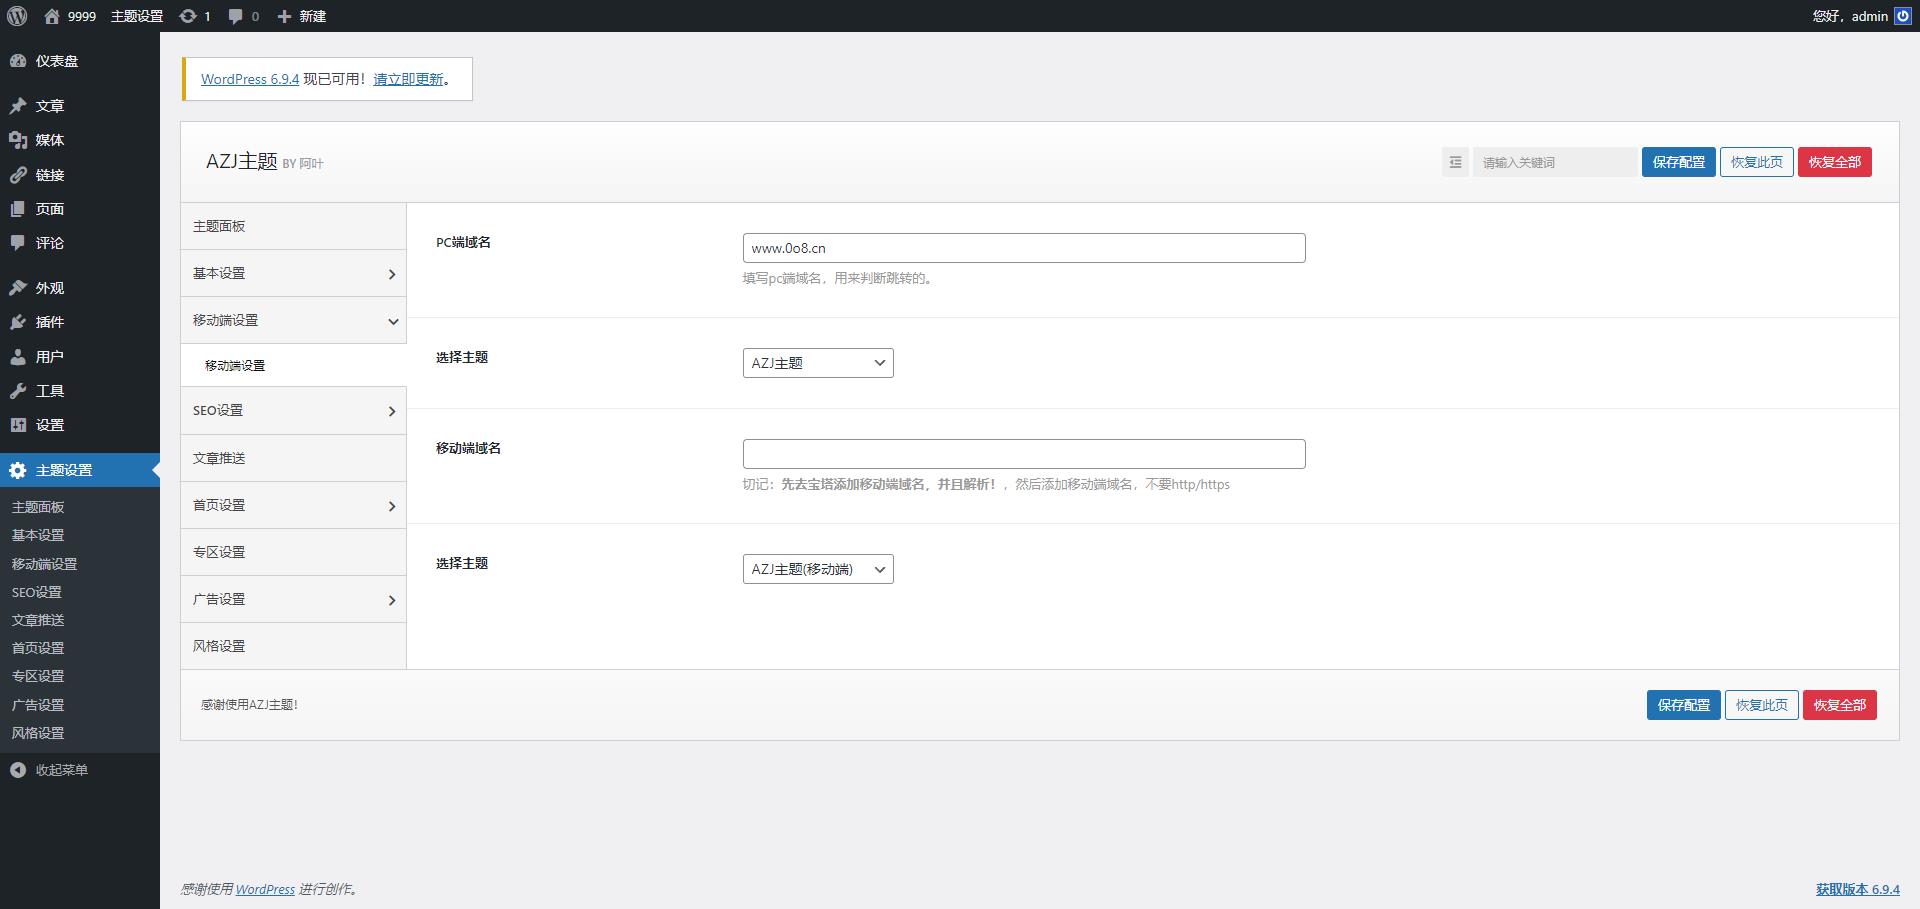This screenshot has height=909, width=1920.
Task: Open SEO设置 in the left admin submenu
Action: click(37, 592)
